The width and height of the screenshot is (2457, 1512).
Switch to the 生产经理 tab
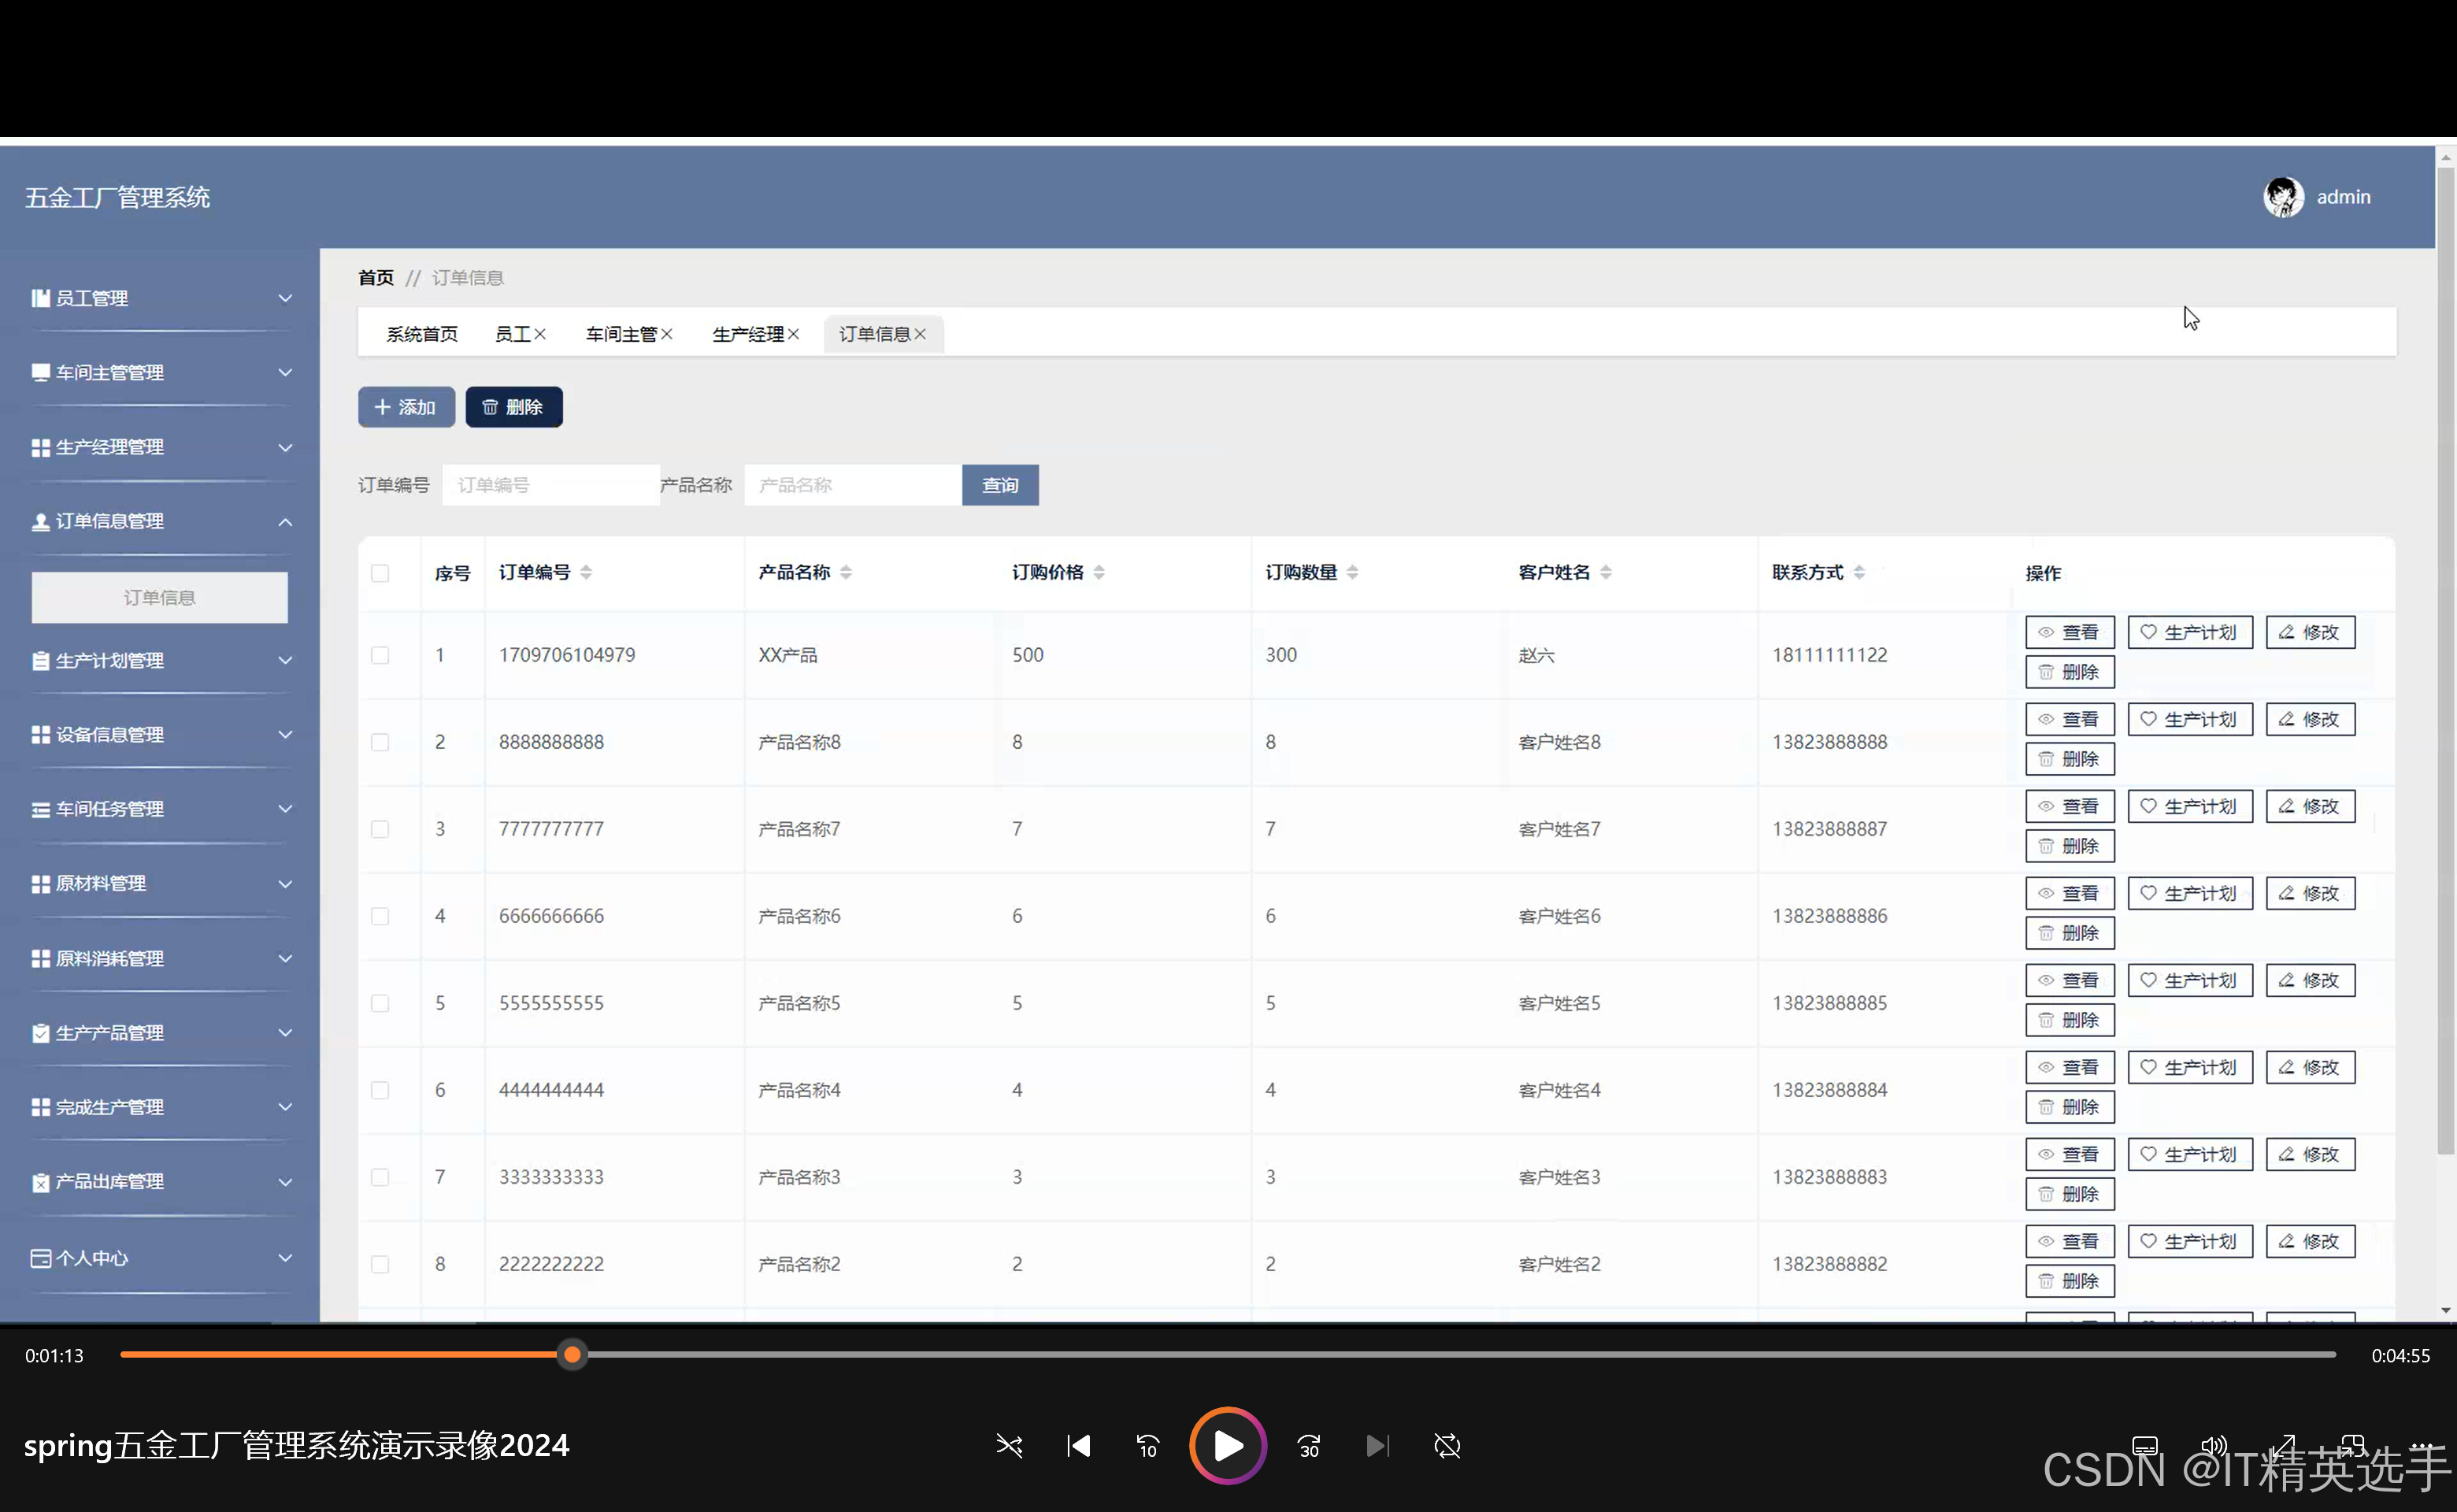point(747,334)
